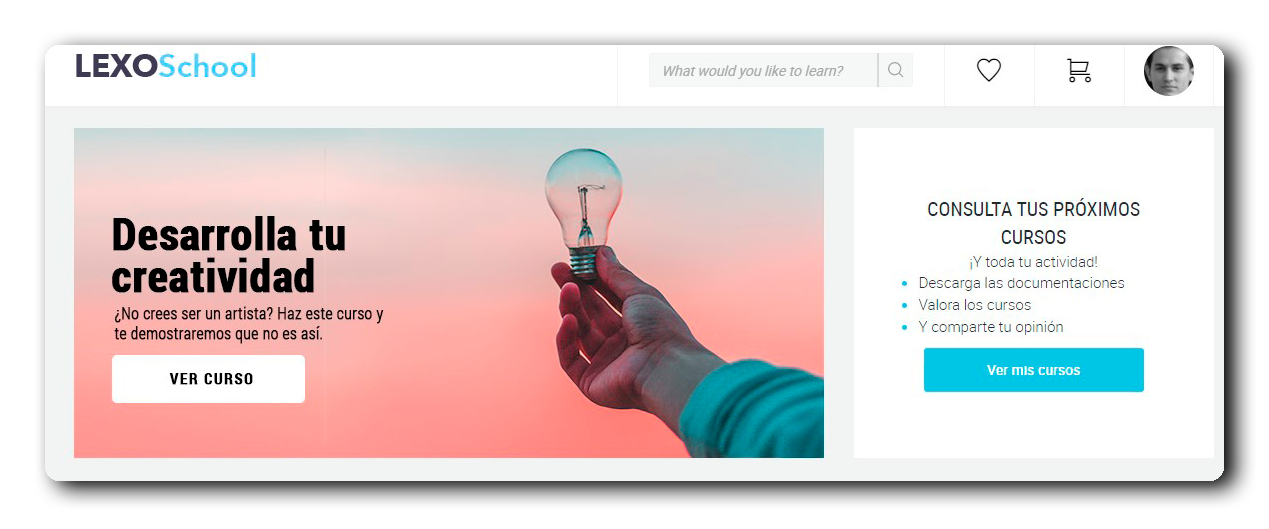Go home via the LEXOSchool logo
This screenshot has height=529, width=1269.
(x=166, y=66)
